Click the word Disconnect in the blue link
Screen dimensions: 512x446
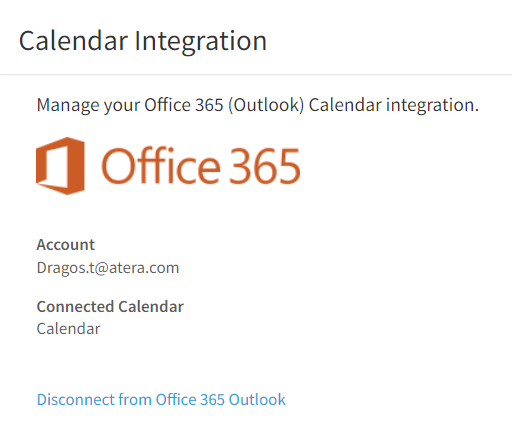[75, 399]
